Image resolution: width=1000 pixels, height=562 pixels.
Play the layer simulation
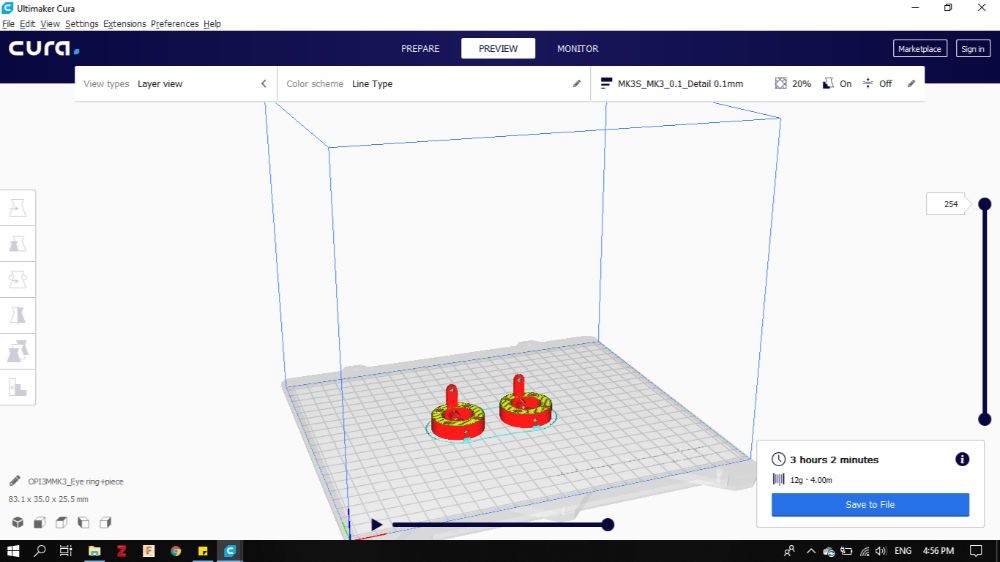point(376,524)
